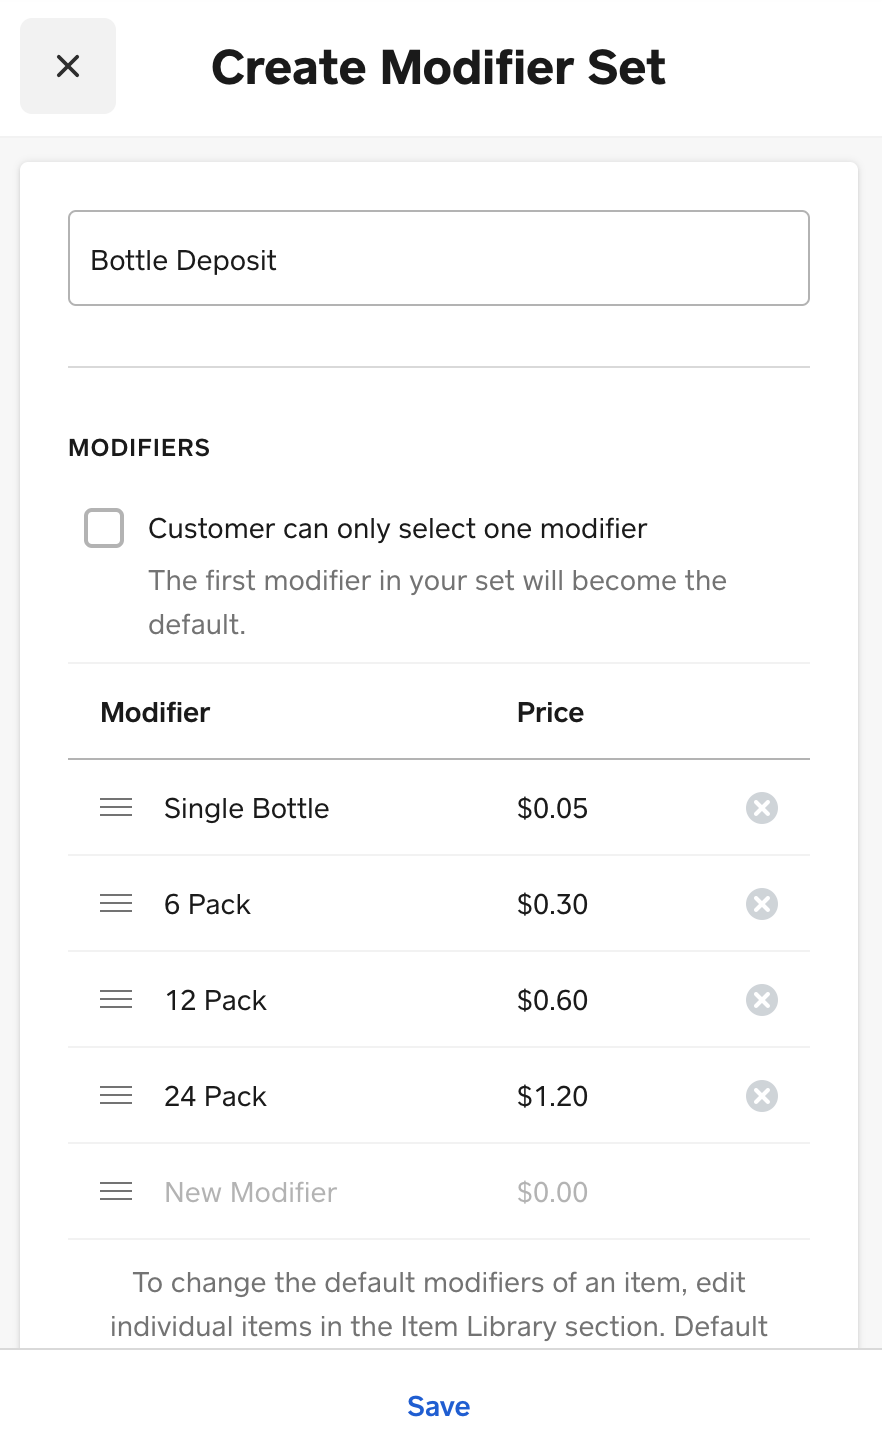The image size is (882, 1446).
Task: Click the 12 Pack reorder handle
Action: click(x=116, y=1000)
